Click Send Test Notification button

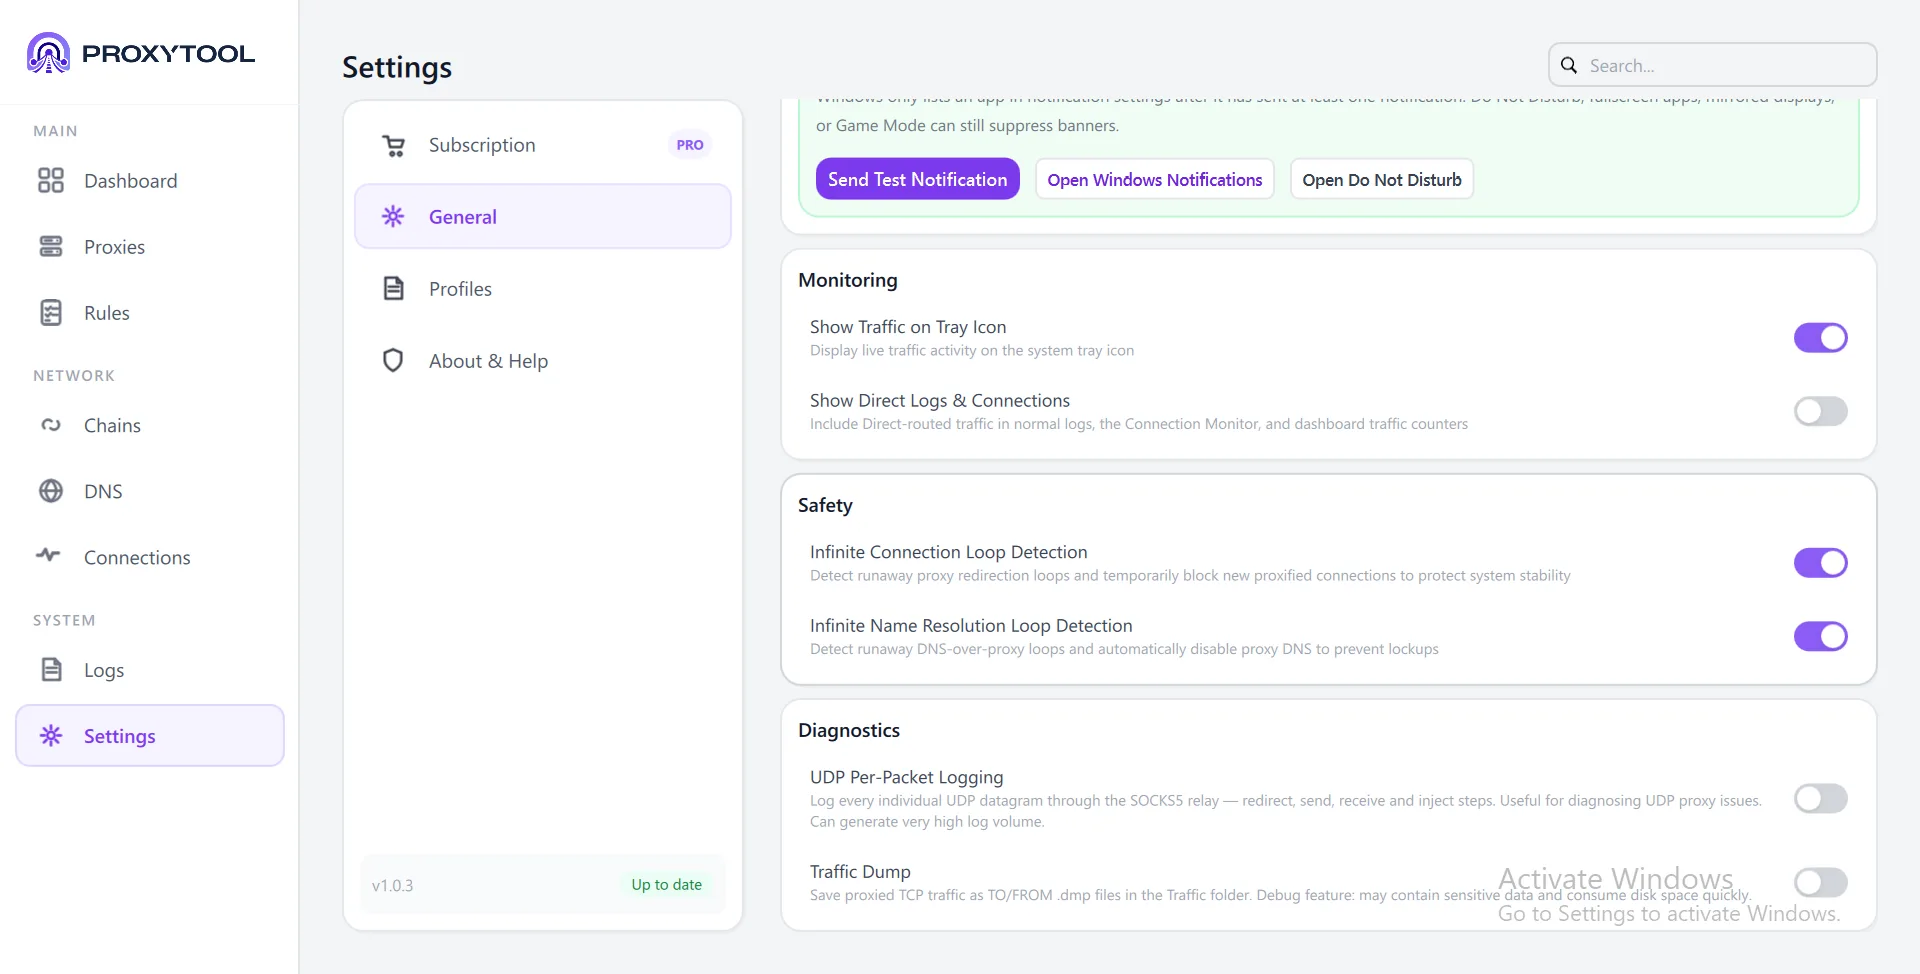pos(917,179)
